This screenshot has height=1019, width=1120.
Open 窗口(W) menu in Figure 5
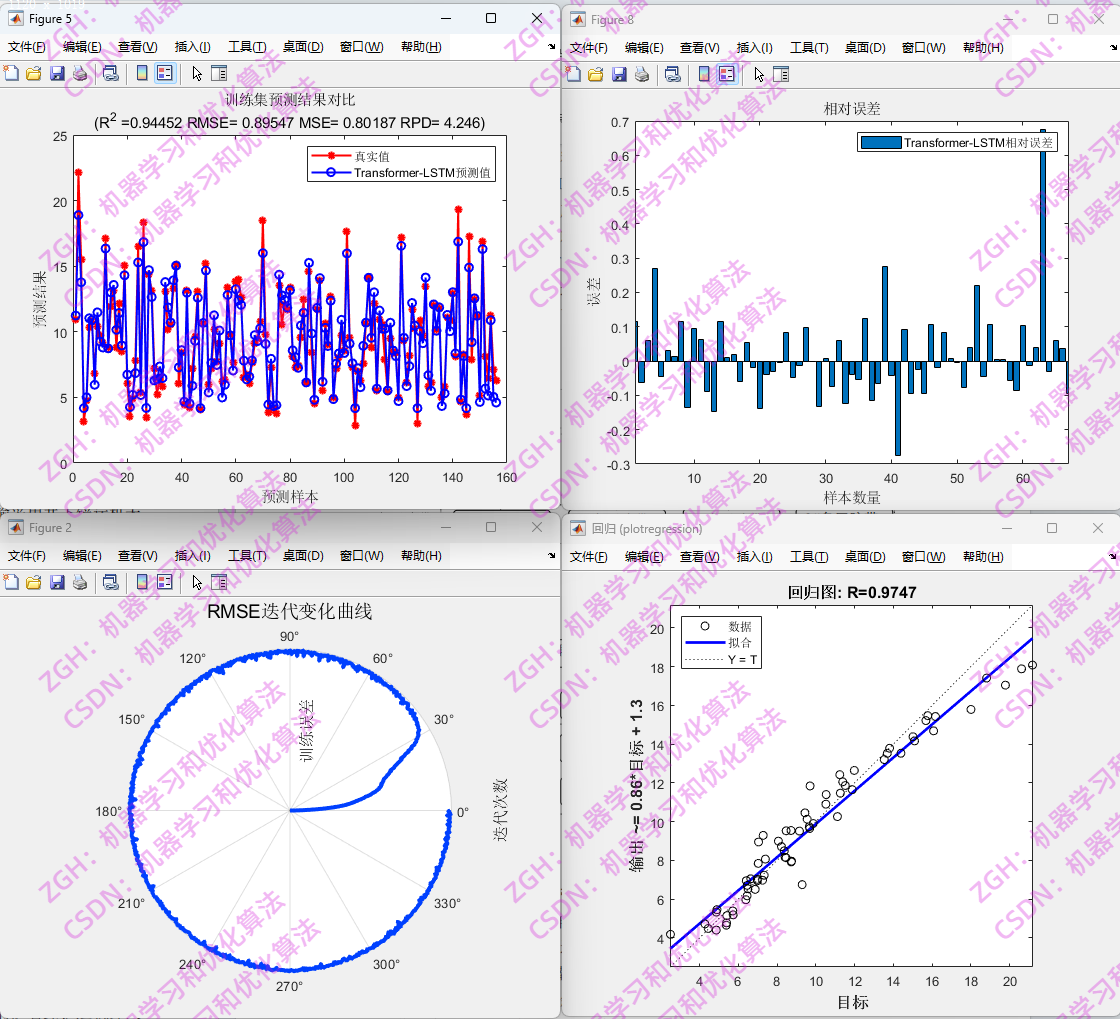pos(361,46)
